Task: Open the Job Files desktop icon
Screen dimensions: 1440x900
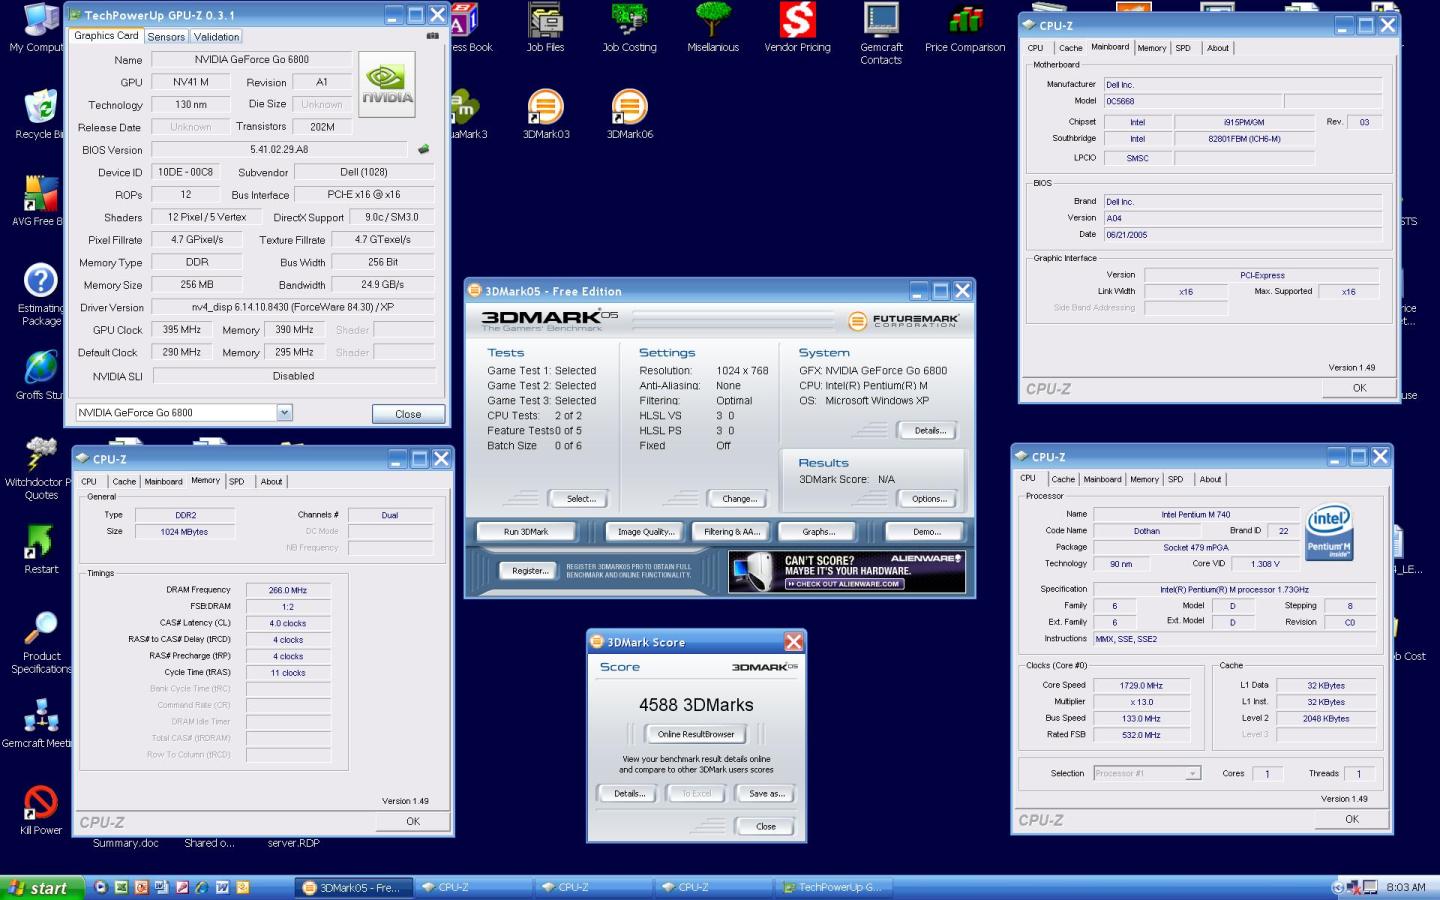Action: 546,20
